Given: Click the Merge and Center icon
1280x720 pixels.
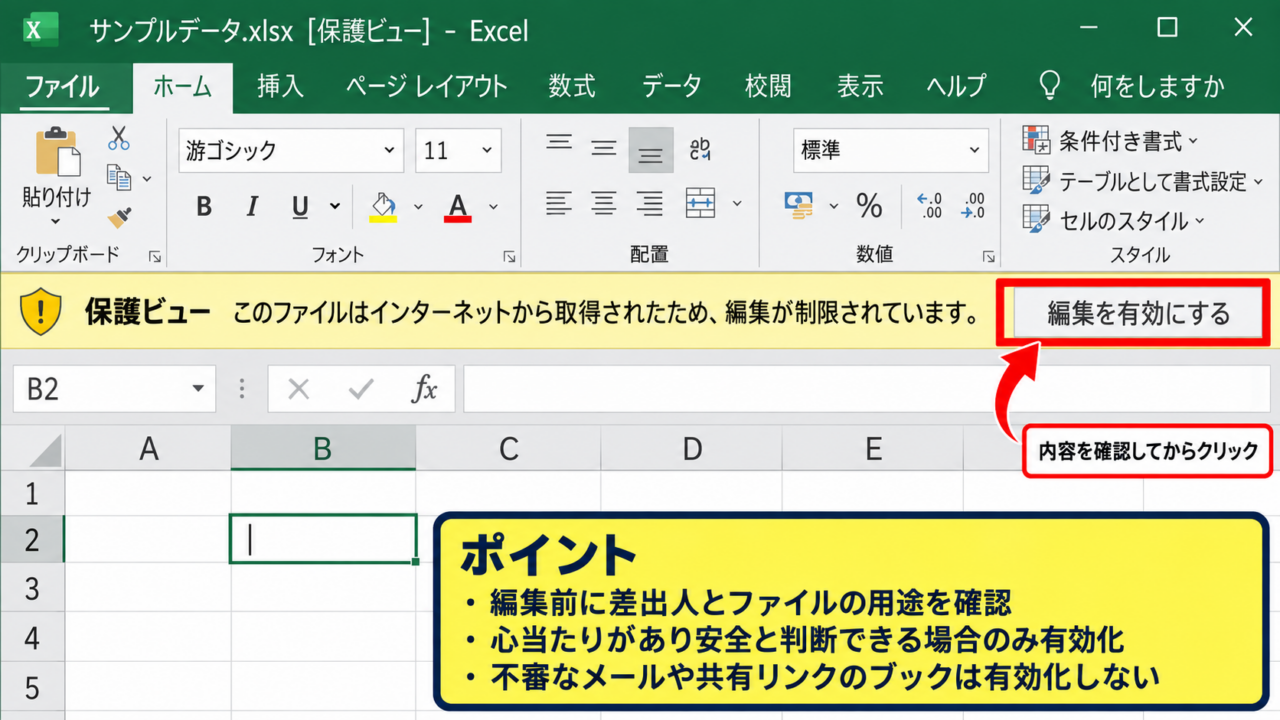Looking at the screenshot, I should [x=701, y=203].
